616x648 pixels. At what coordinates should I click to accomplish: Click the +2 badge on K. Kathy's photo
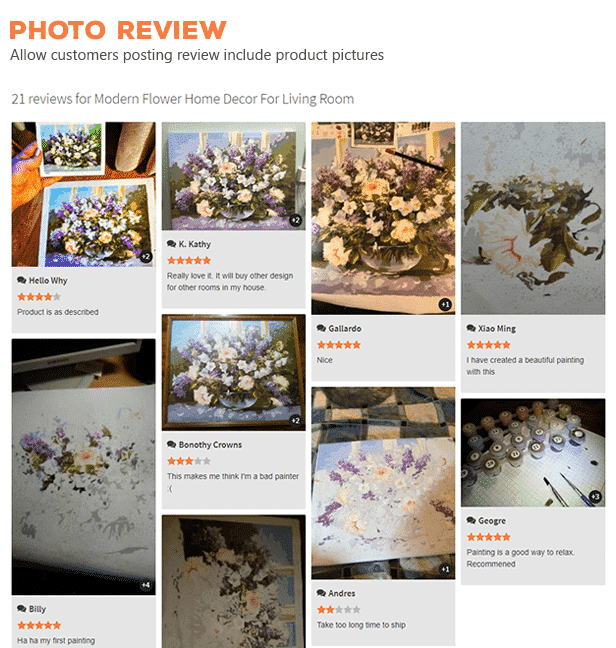pyautogui.click(x=295, y=220)
